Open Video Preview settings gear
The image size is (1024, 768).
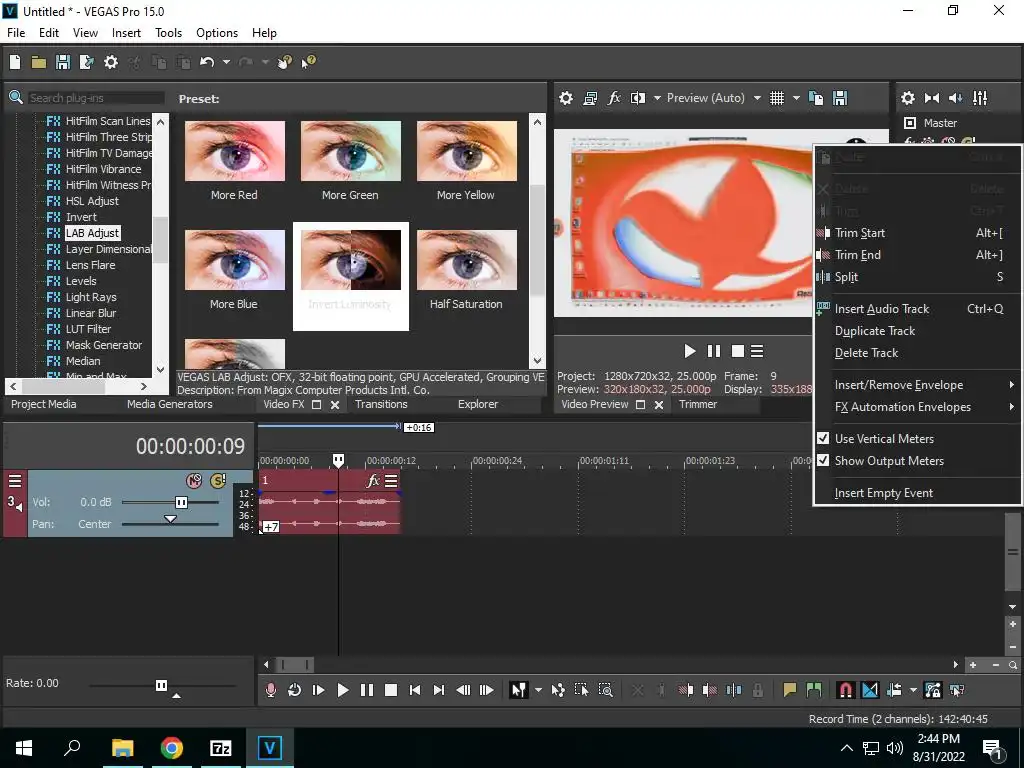[x=566, y=98]
